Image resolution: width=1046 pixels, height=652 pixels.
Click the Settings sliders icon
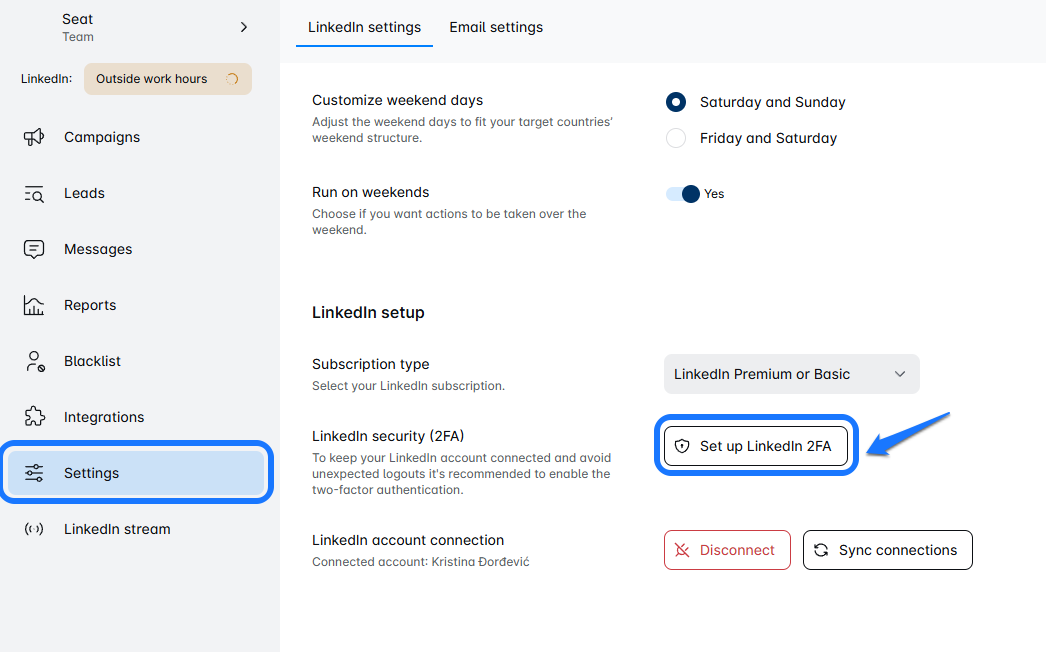[x=34, y=473]
